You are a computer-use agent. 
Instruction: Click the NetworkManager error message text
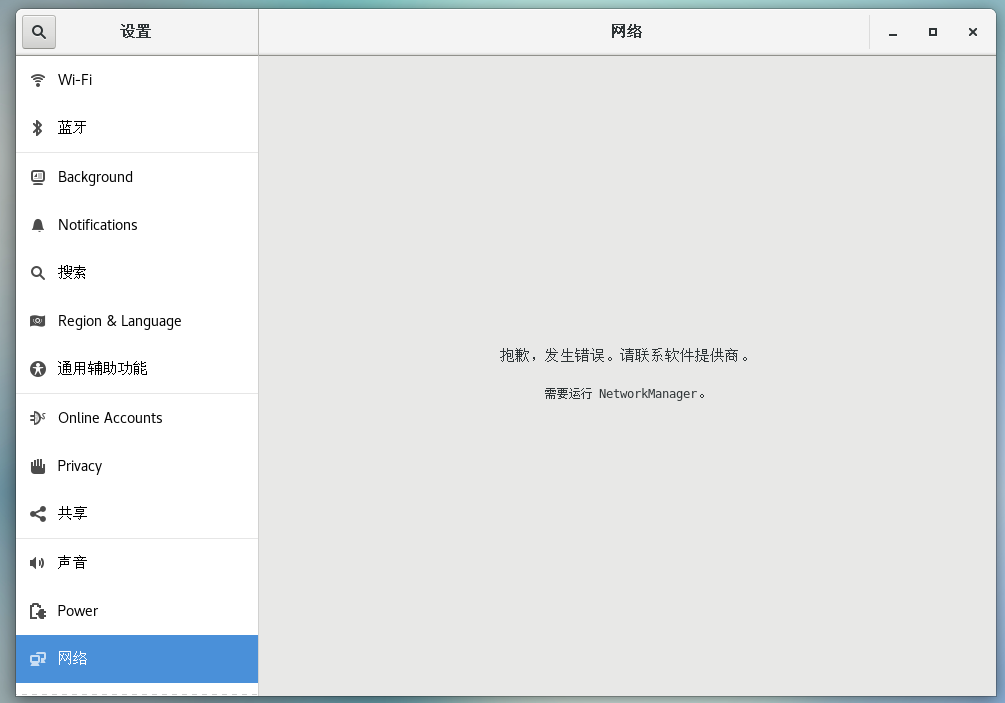(x=625, y=394)
